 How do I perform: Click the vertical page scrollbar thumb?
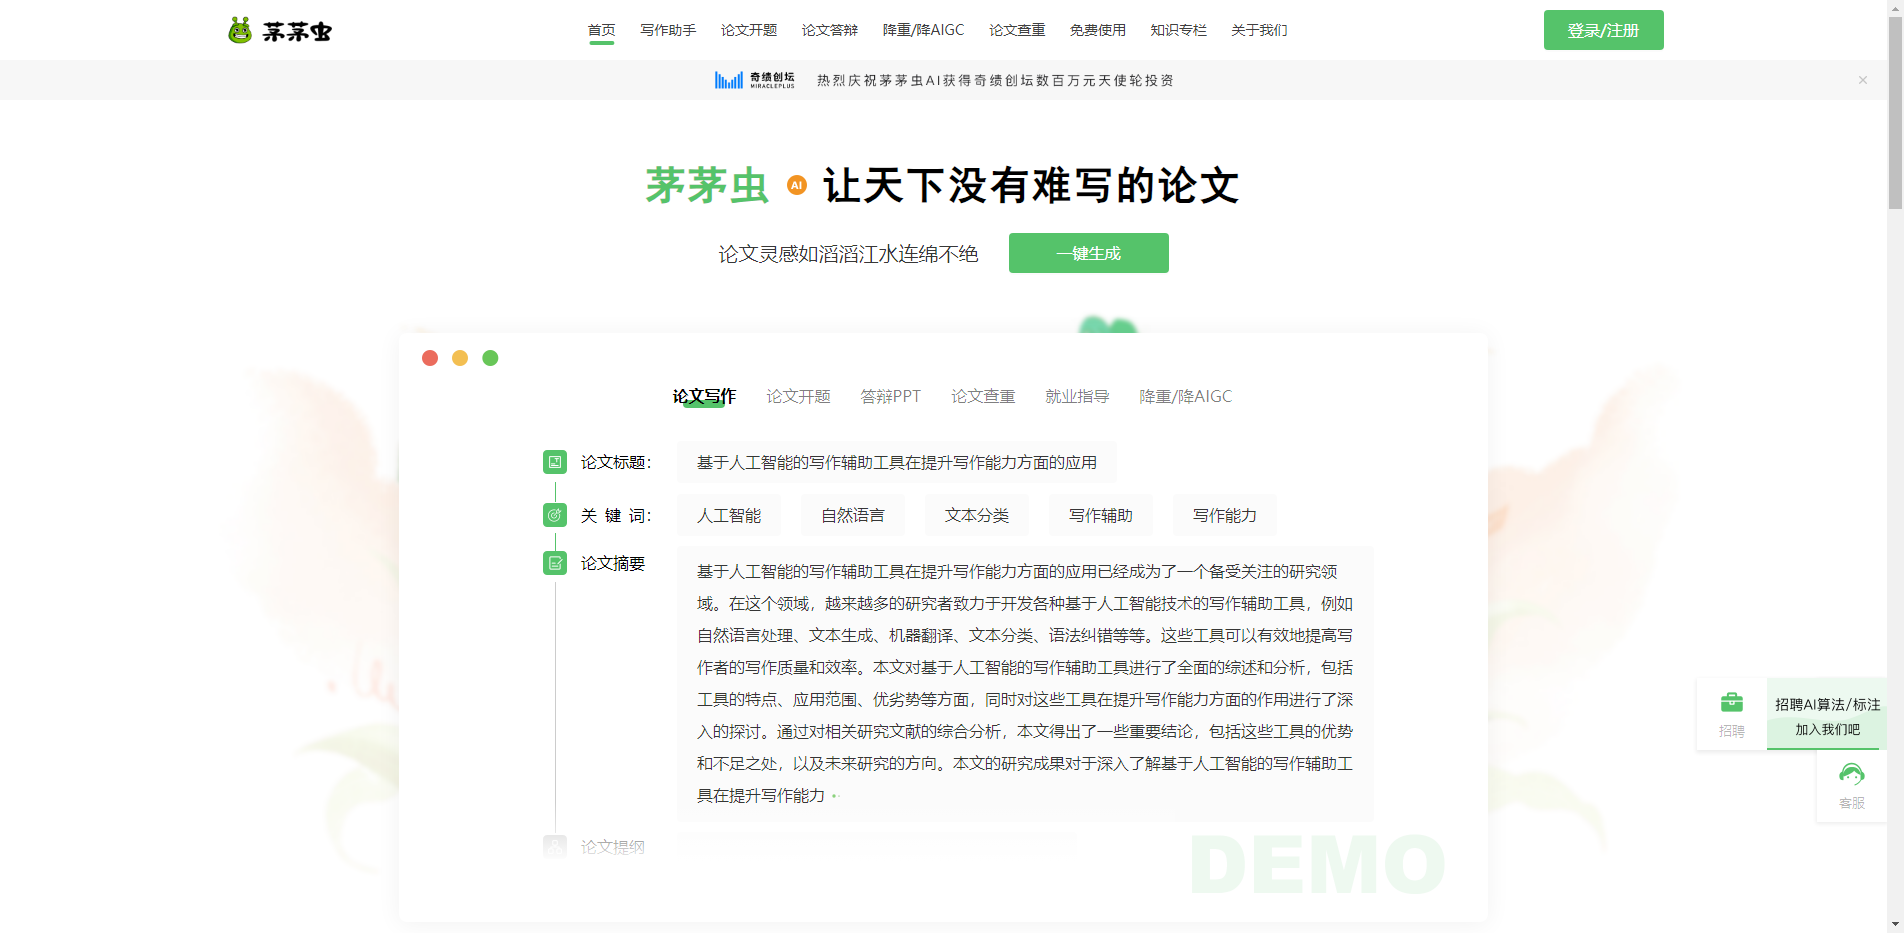pos(1895,114)
